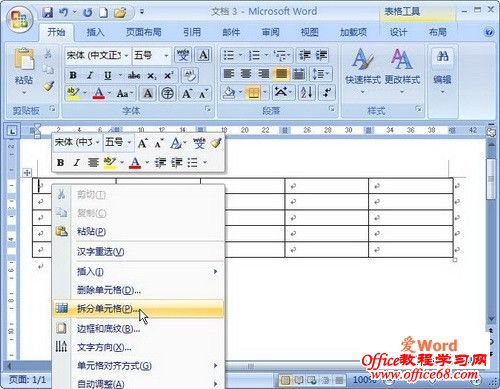Choose Paste in context menu

(138, 231)
